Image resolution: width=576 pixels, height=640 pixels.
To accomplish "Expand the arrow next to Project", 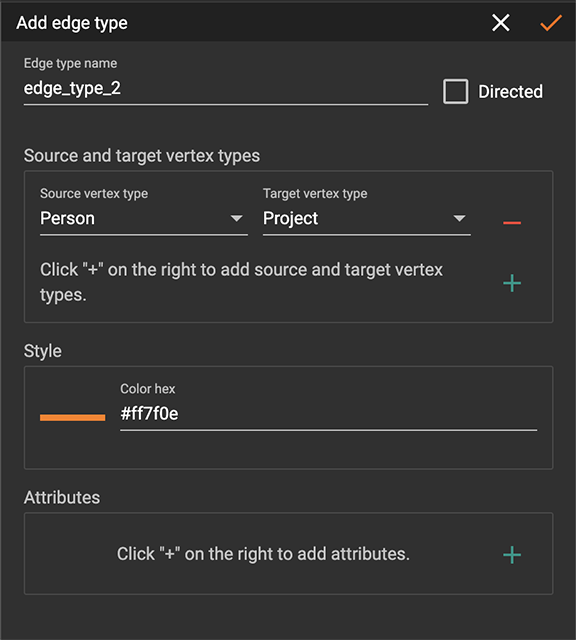I will click(459, 218).
